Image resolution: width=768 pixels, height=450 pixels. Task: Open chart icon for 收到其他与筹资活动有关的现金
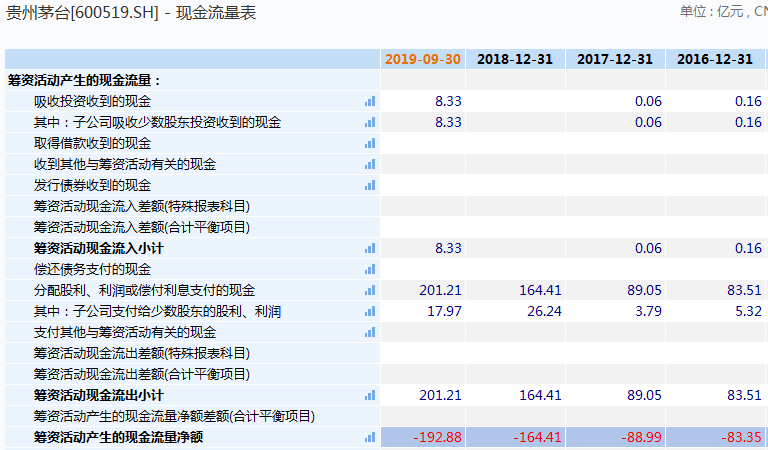point(370,164)
